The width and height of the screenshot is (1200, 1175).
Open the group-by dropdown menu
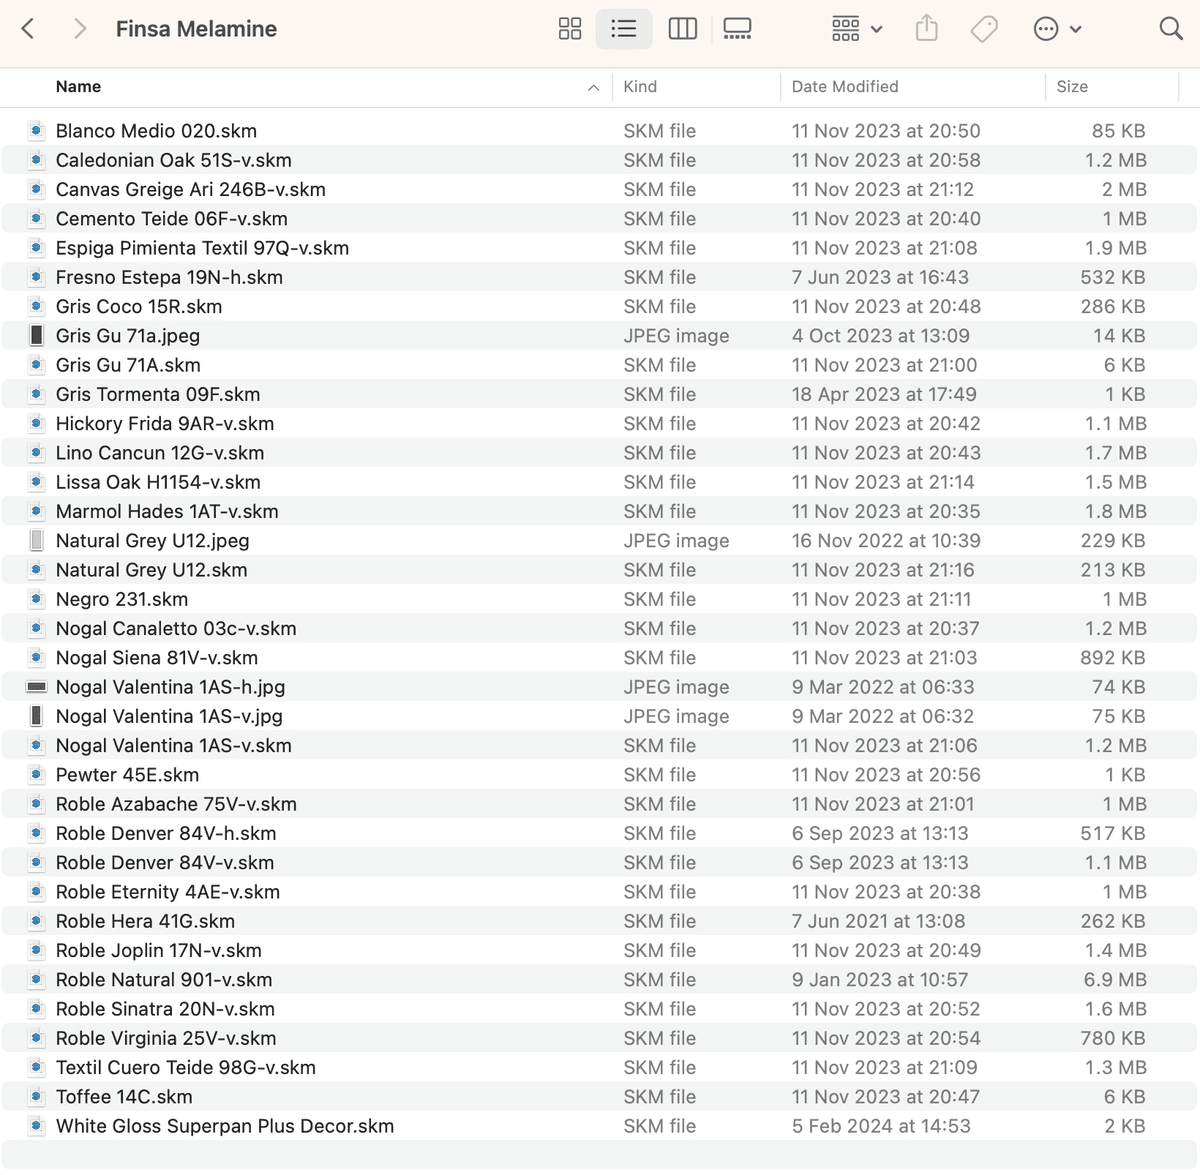pos(857,29)
